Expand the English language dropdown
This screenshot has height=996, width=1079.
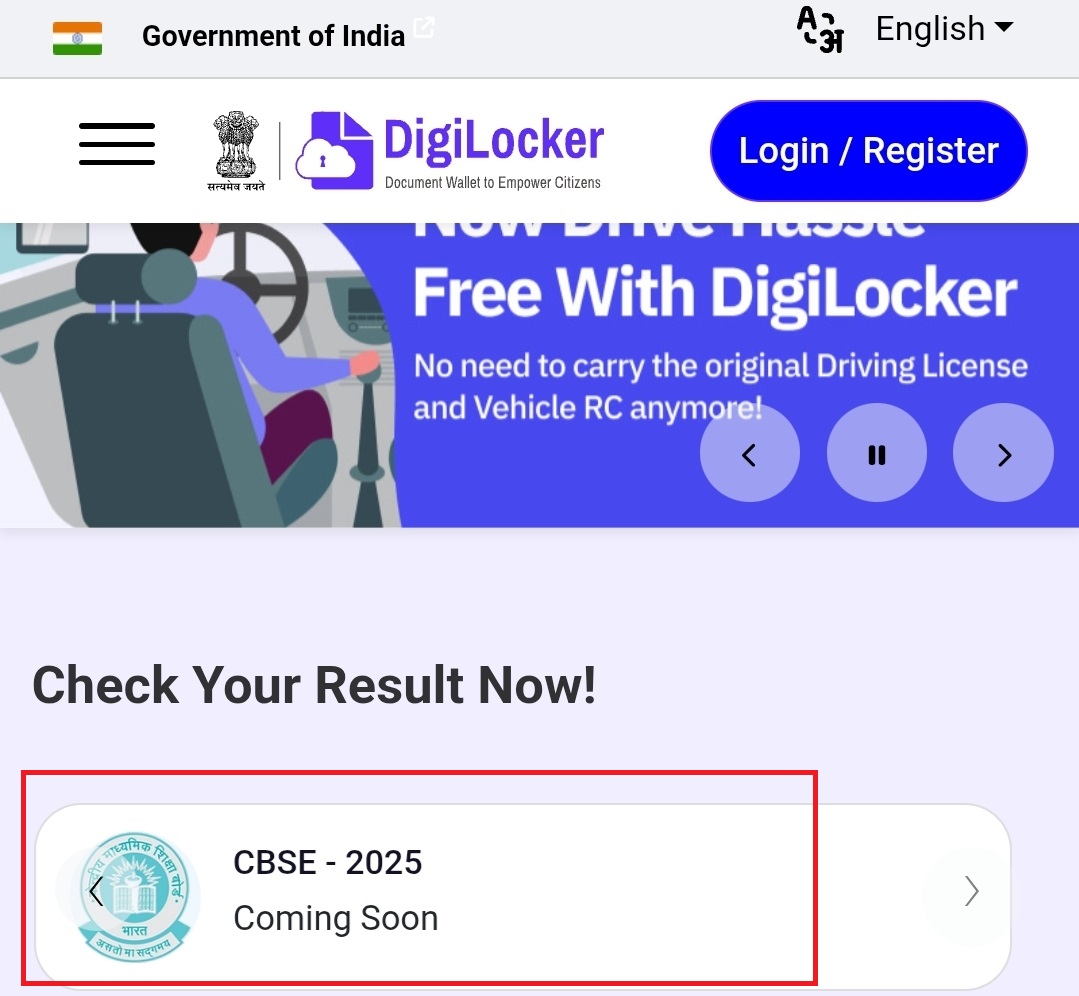944,29
